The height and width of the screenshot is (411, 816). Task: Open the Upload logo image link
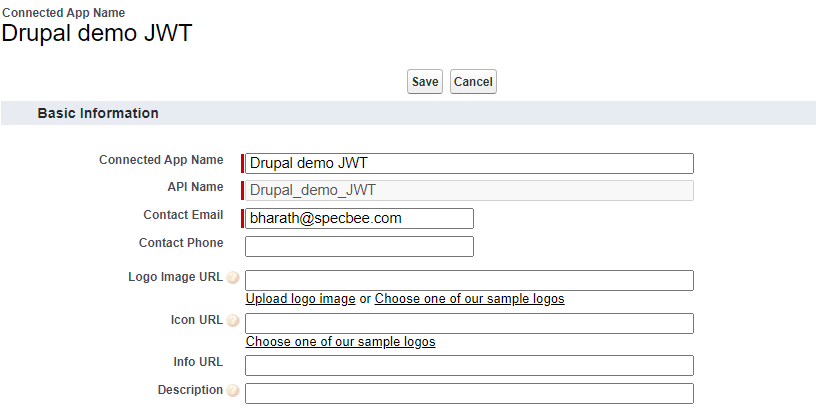point(300,299)
